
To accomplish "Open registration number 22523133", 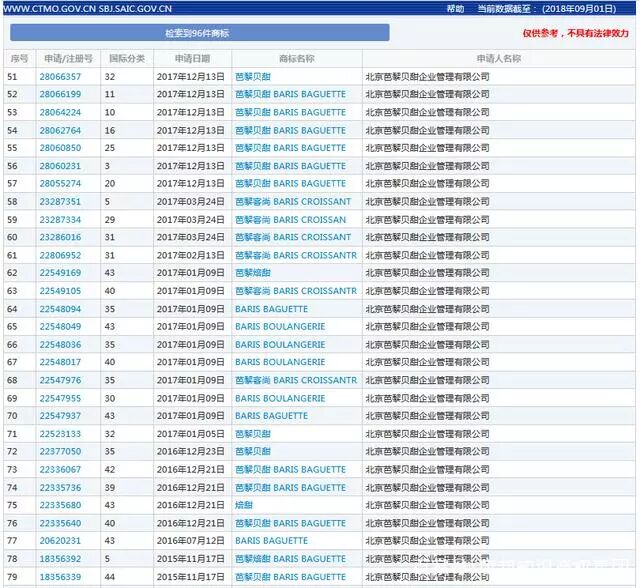I will pyautogui.click(x=60, y=434).
